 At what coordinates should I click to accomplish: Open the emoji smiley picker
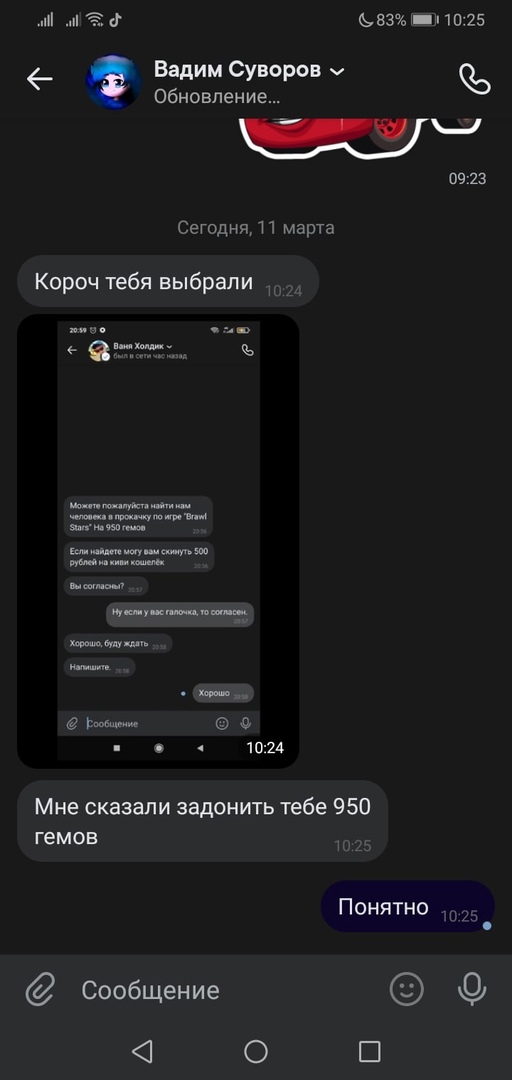click(x=407, y=990)
